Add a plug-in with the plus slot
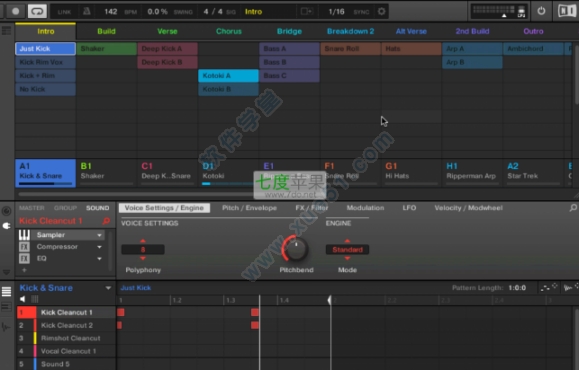 24,270
